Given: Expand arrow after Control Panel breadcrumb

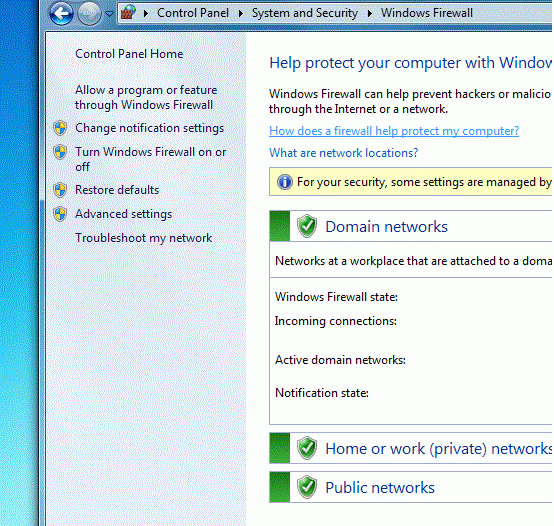Looking at the screenshot, I should click(241, 13).
